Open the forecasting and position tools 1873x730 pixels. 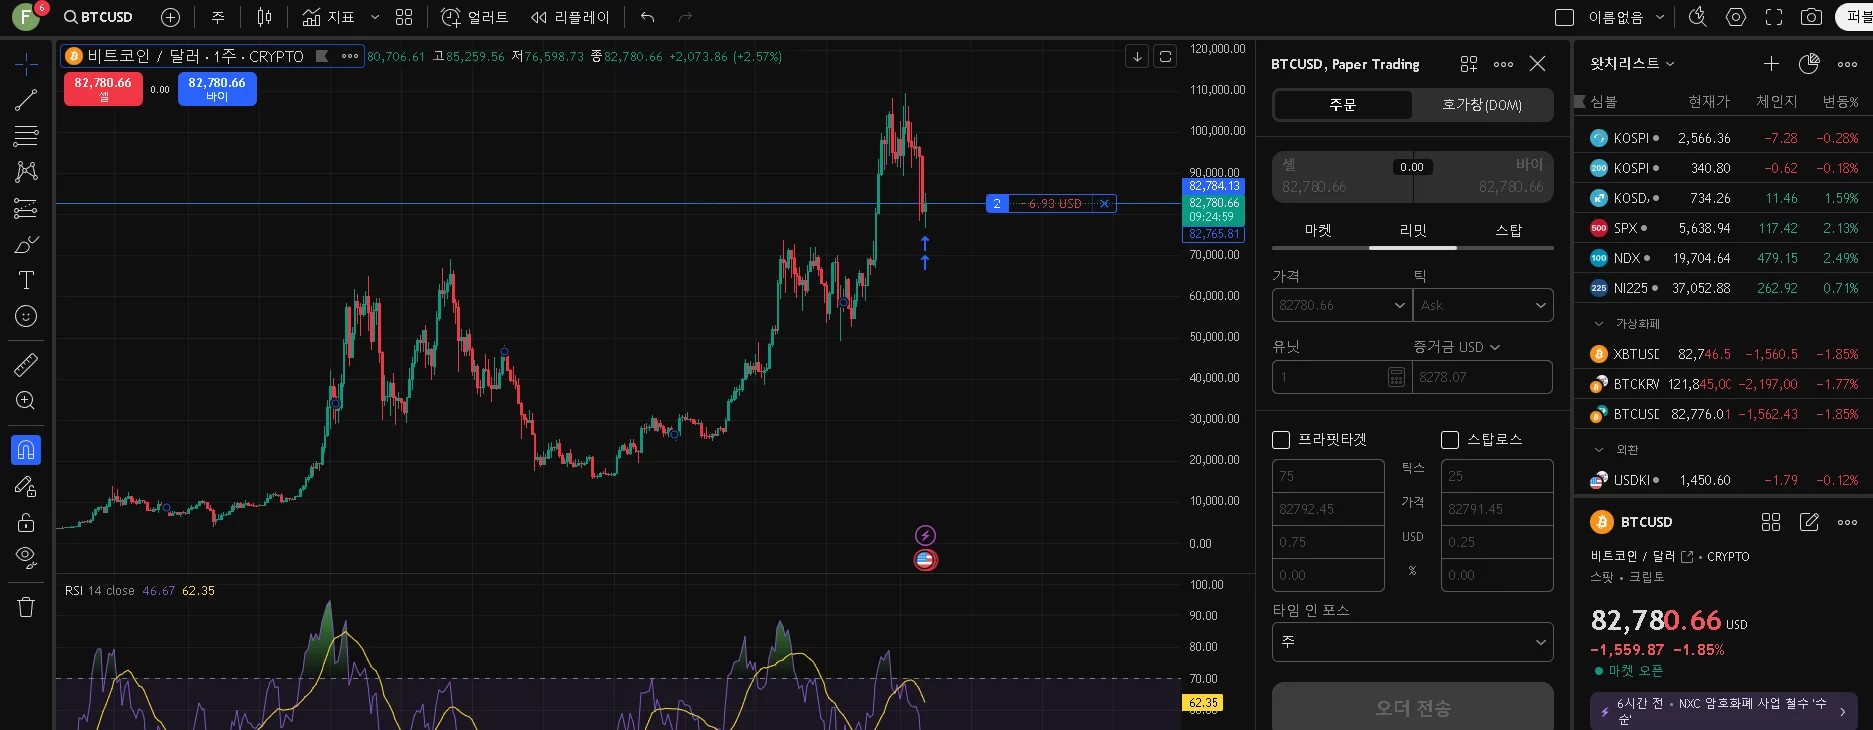click(26, 208)
